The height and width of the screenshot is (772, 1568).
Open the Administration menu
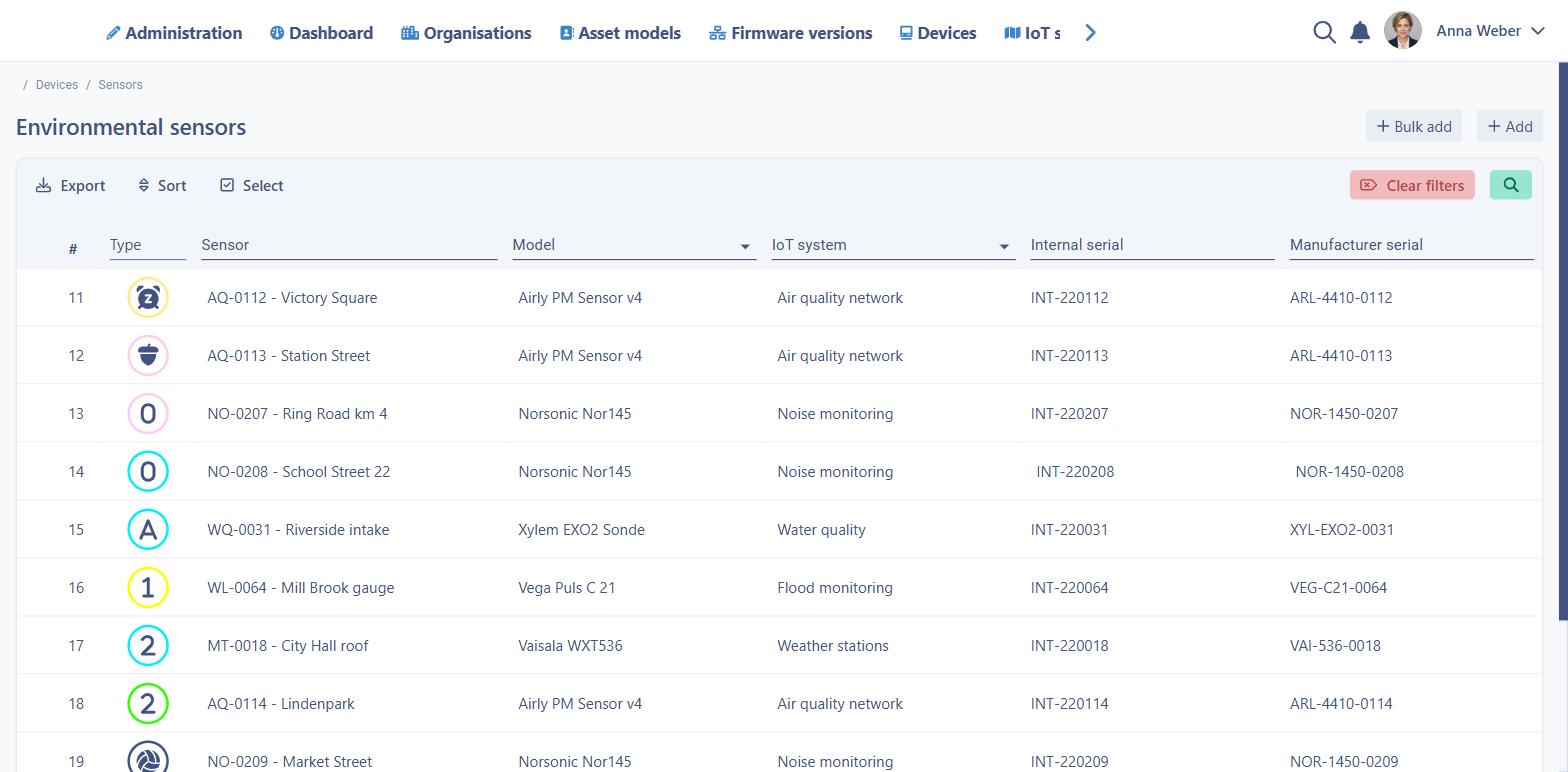(x=174, y=33)
